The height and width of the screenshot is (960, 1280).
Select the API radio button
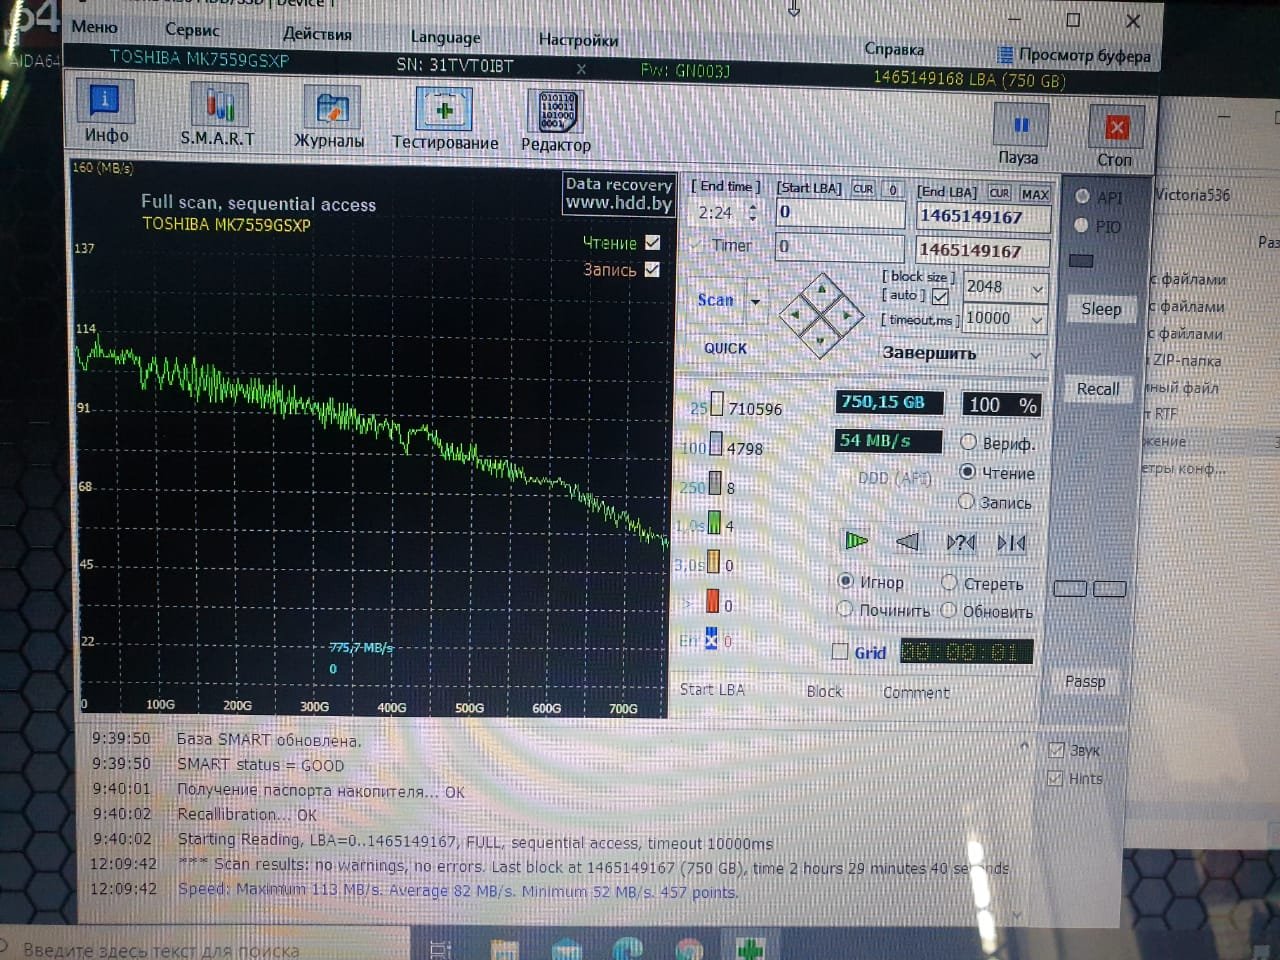[x=1082, y=196]
